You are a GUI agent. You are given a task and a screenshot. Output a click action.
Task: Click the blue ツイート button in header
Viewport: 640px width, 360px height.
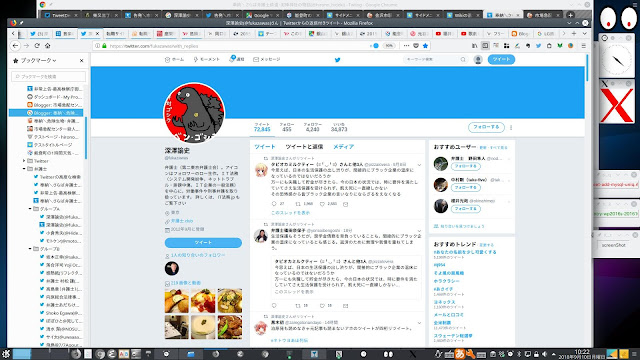click(501, 60)
